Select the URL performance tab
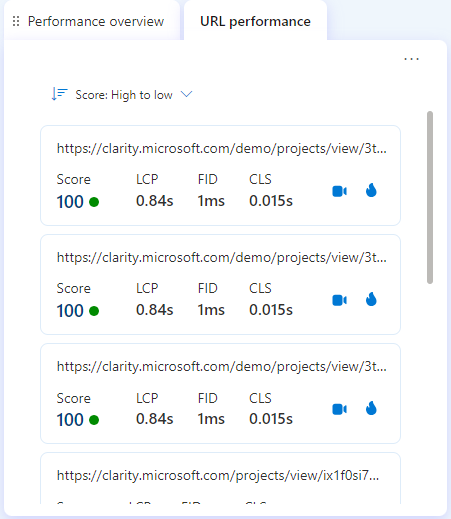The height and width of the screenshot is (519, 451). [255, 22]
